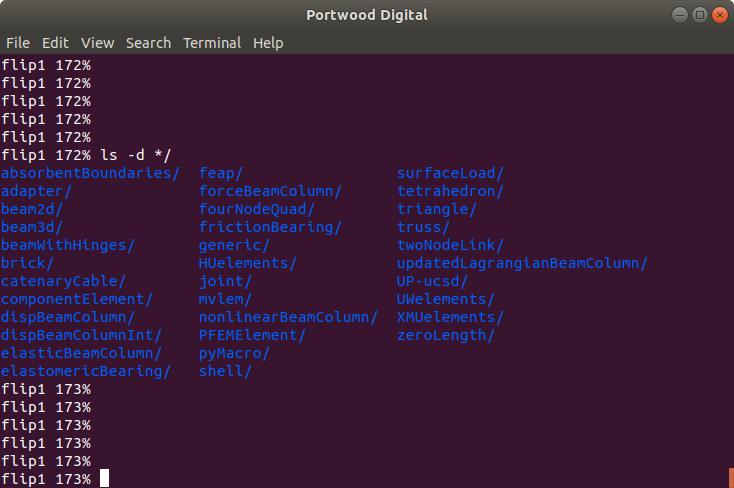Image resolution: width=734 pixels, height=488 pixels.
Task: Open the Edit menu
Action: (55, 43)
